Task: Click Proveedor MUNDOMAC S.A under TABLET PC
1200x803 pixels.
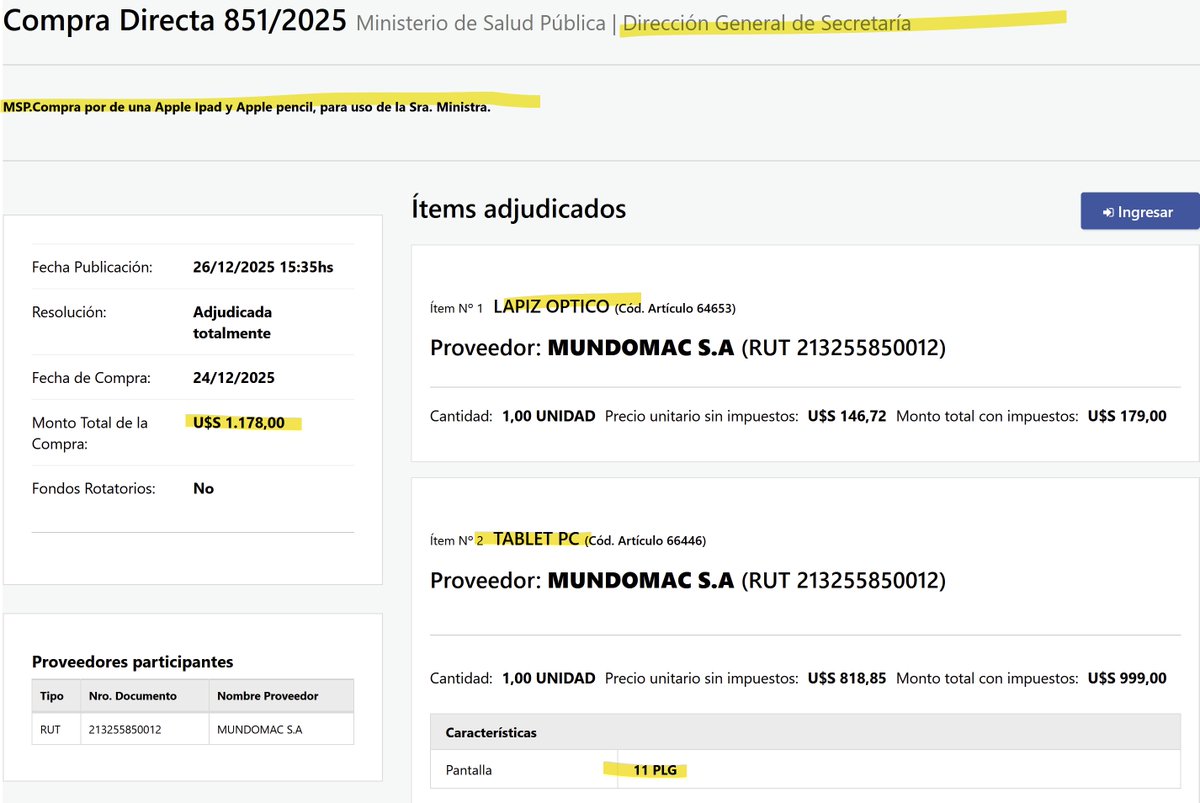Action: coord(640,580)
